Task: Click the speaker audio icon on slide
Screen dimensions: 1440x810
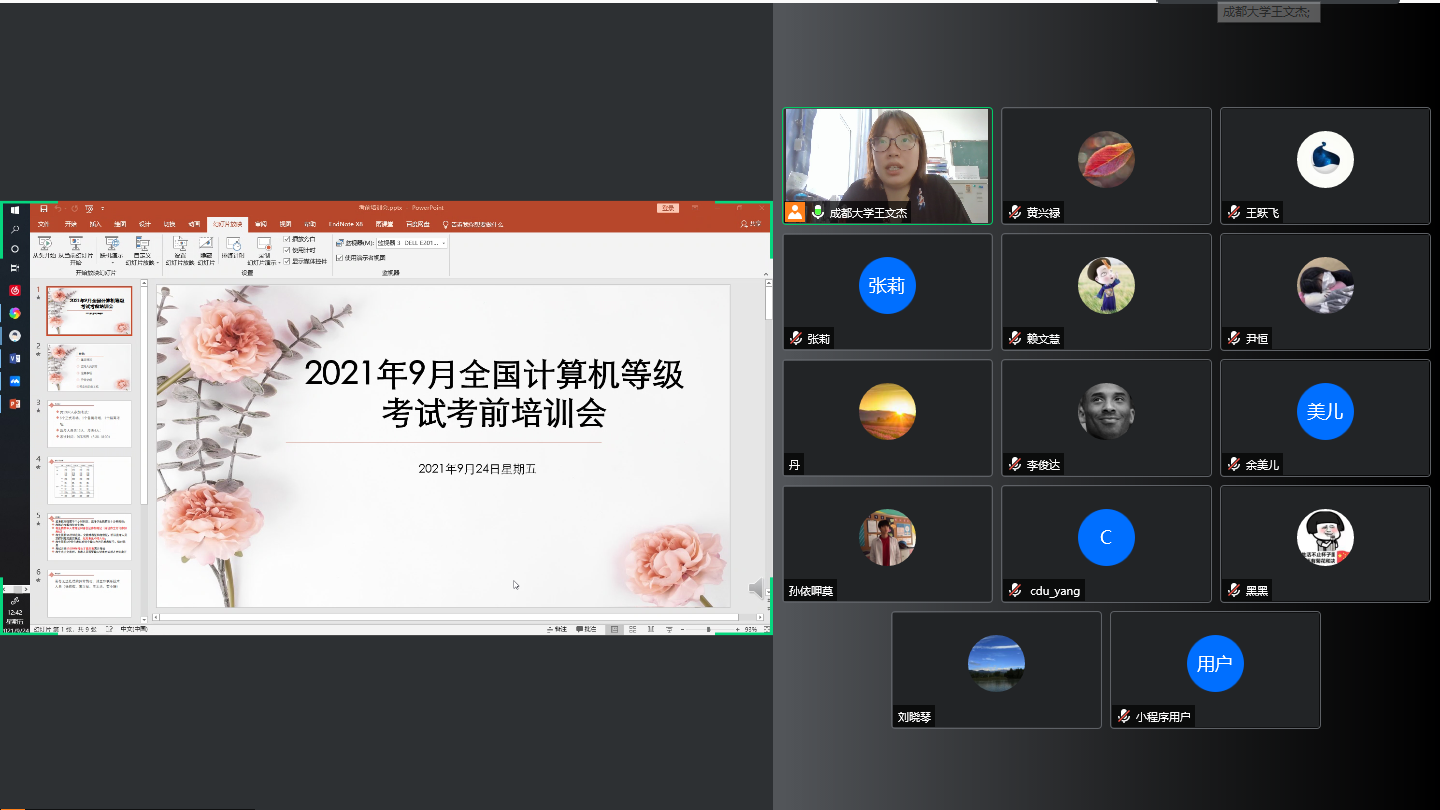Action: click(x=757, y=587)
